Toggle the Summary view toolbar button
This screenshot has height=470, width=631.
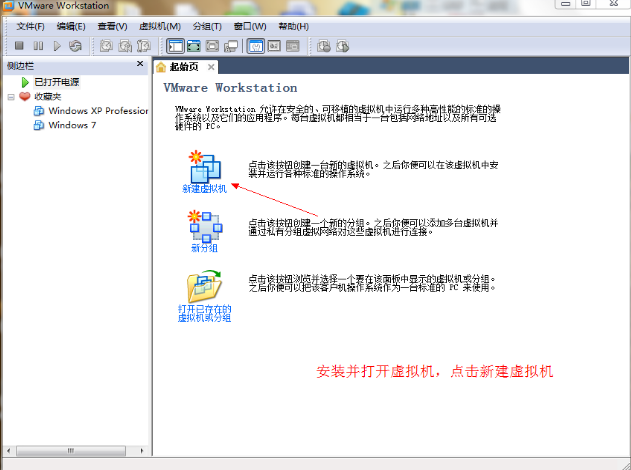[x=256, y=46]
